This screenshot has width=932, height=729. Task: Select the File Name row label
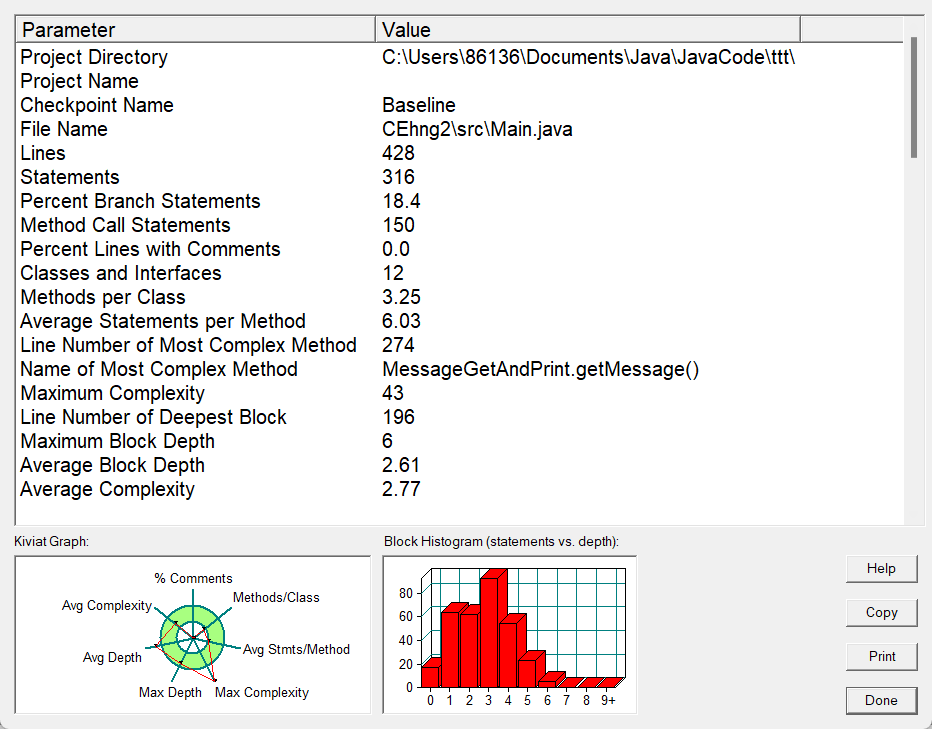pyautogui.click(x=64, y=129)
